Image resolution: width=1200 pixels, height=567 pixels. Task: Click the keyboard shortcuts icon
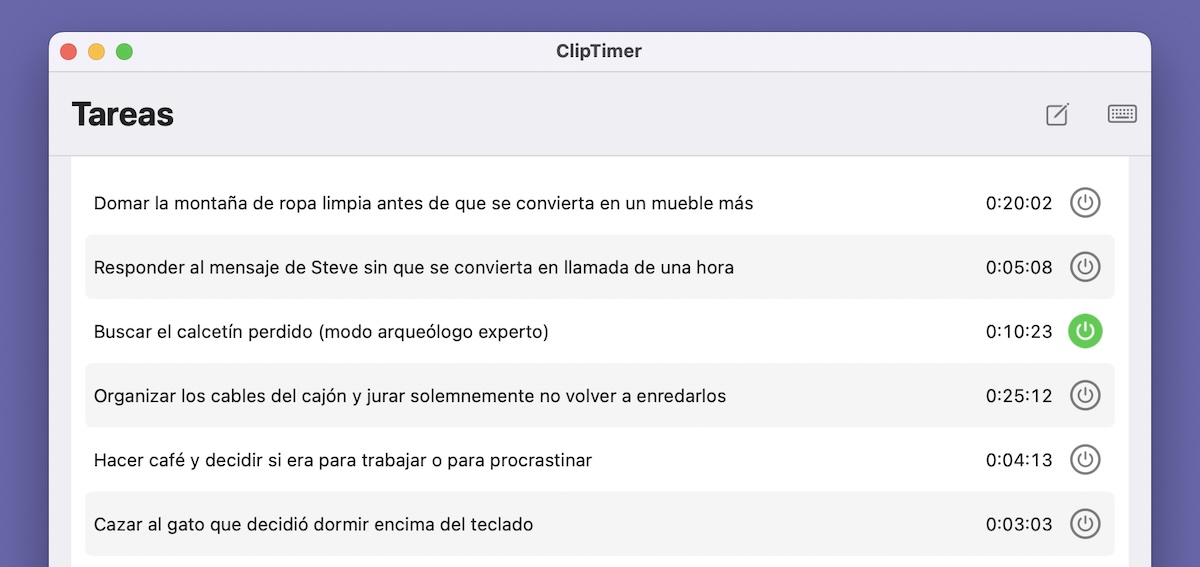(x=1122, y=114)
